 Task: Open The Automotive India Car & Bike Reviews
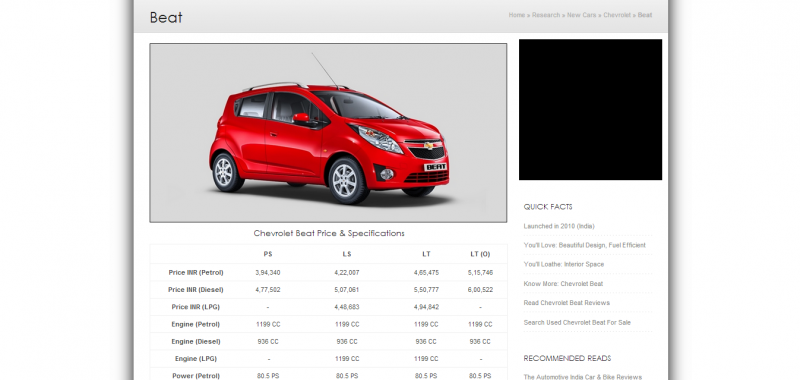pyautogui.click(x=583, y=377)
